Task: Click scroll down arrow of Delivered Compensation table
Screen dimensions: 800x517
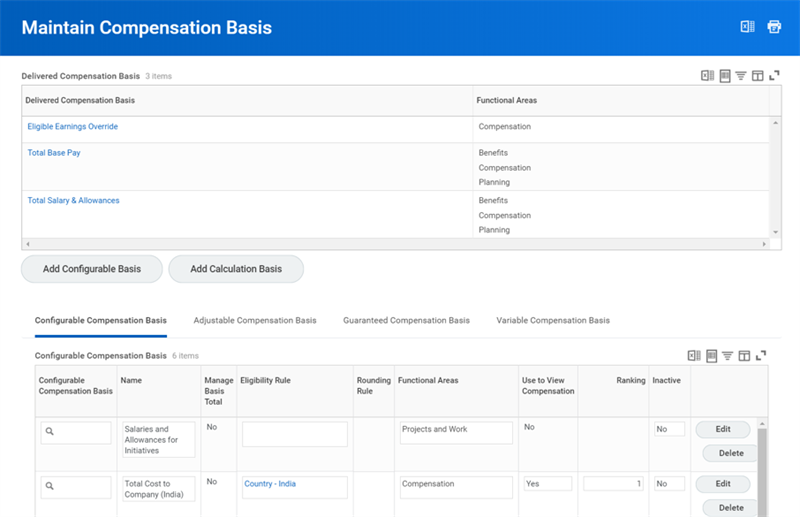Action: [x=776, y=232]
